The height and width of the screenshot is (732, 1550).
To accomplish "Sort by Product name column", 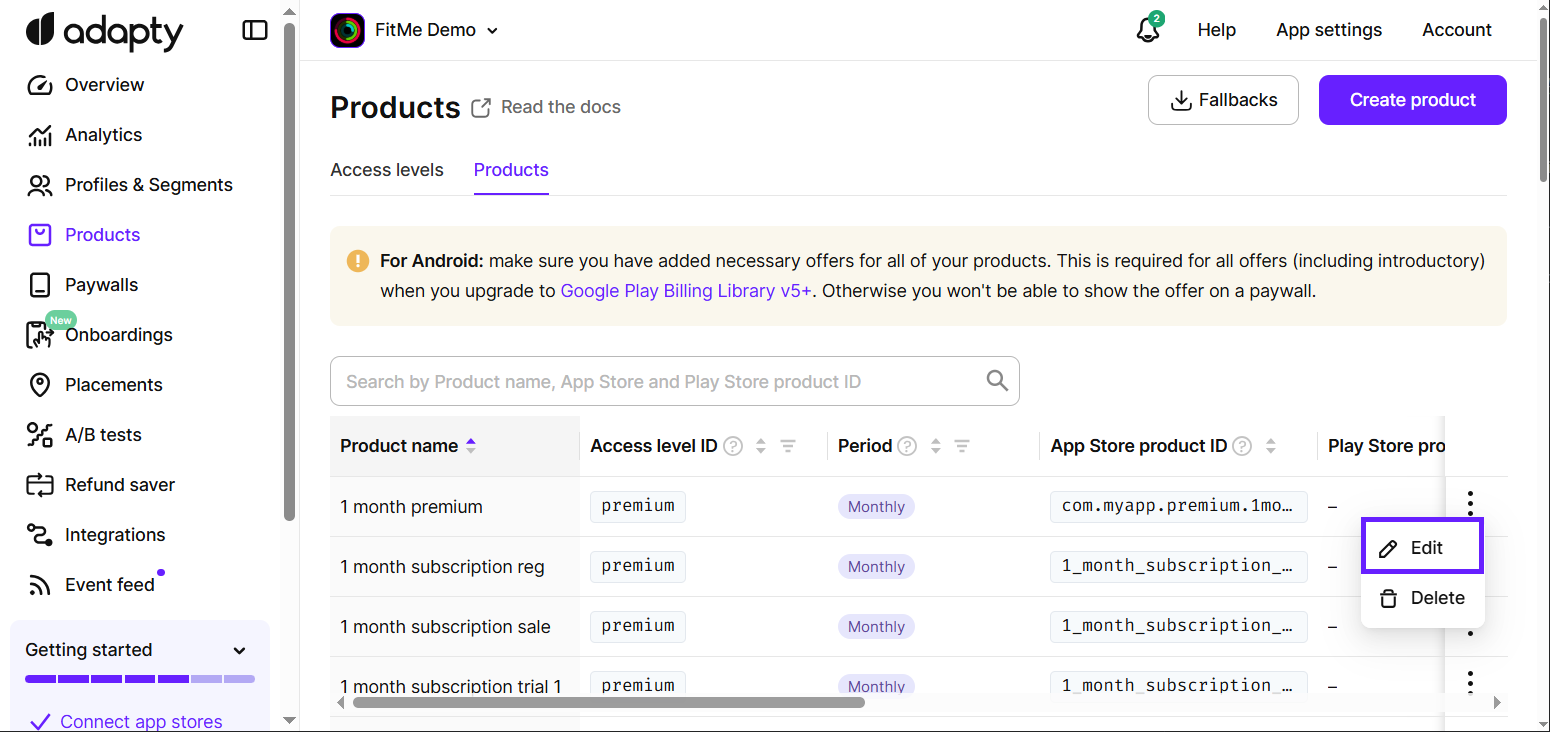I will pyautogui.click(x=471, y=446).
